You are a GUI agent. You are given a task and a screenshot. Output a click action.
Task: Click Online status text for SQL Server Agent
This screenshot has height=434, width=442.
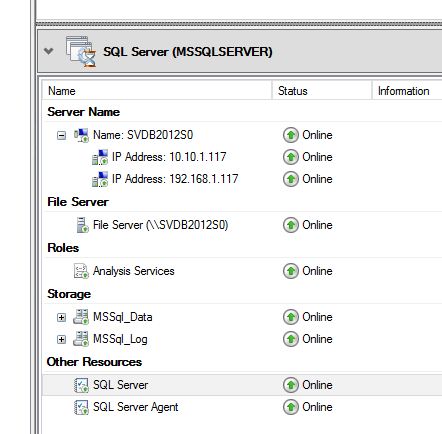coord(317,407)
